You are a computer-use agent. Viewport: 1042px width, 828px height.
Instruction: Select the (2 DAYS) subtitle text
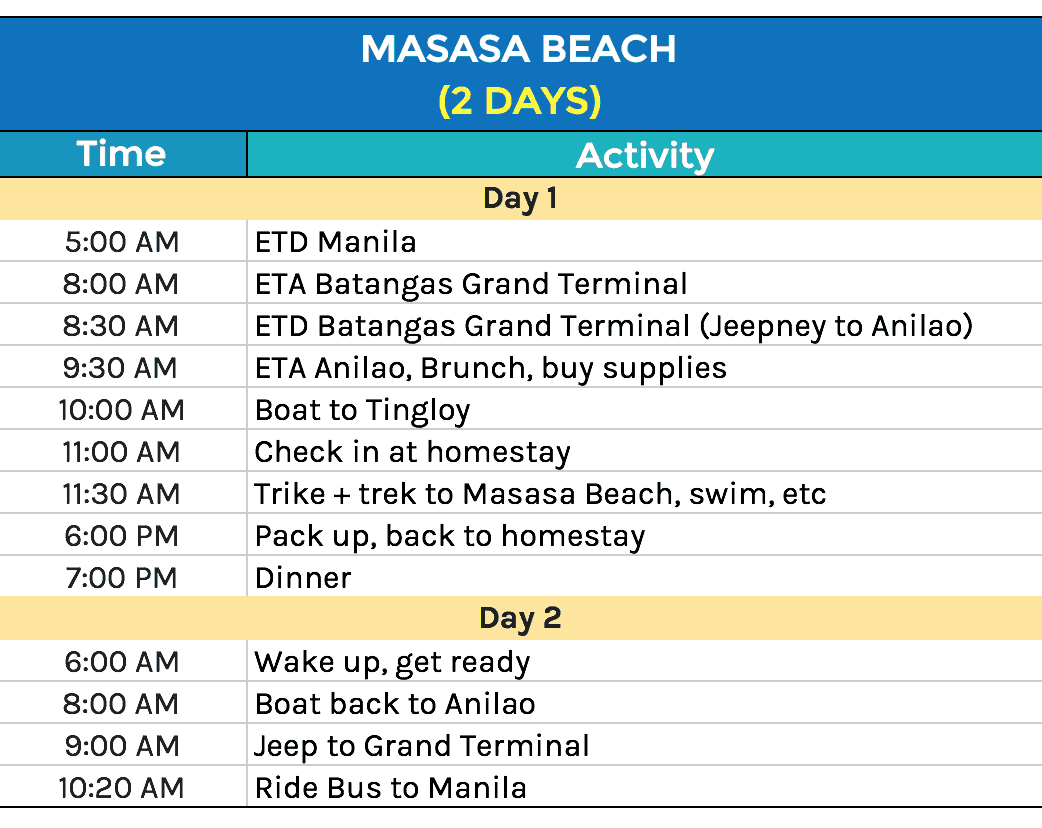click(x=519, y=101)
